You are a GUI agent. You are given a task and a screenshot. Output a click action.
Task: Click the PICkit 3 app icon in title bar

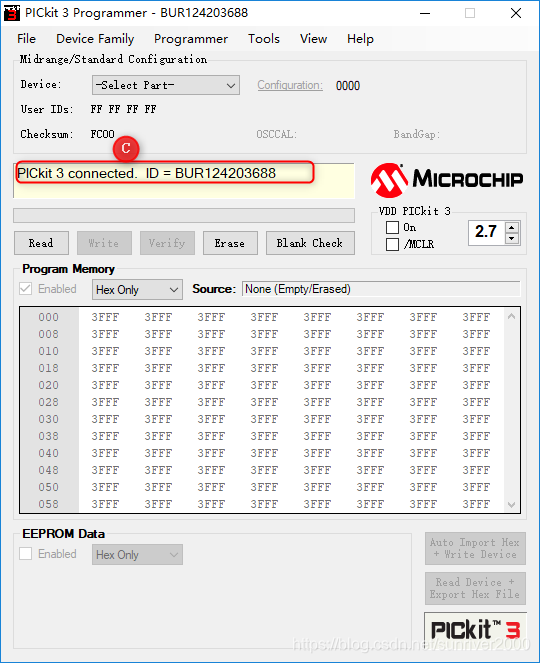[12, 13]
